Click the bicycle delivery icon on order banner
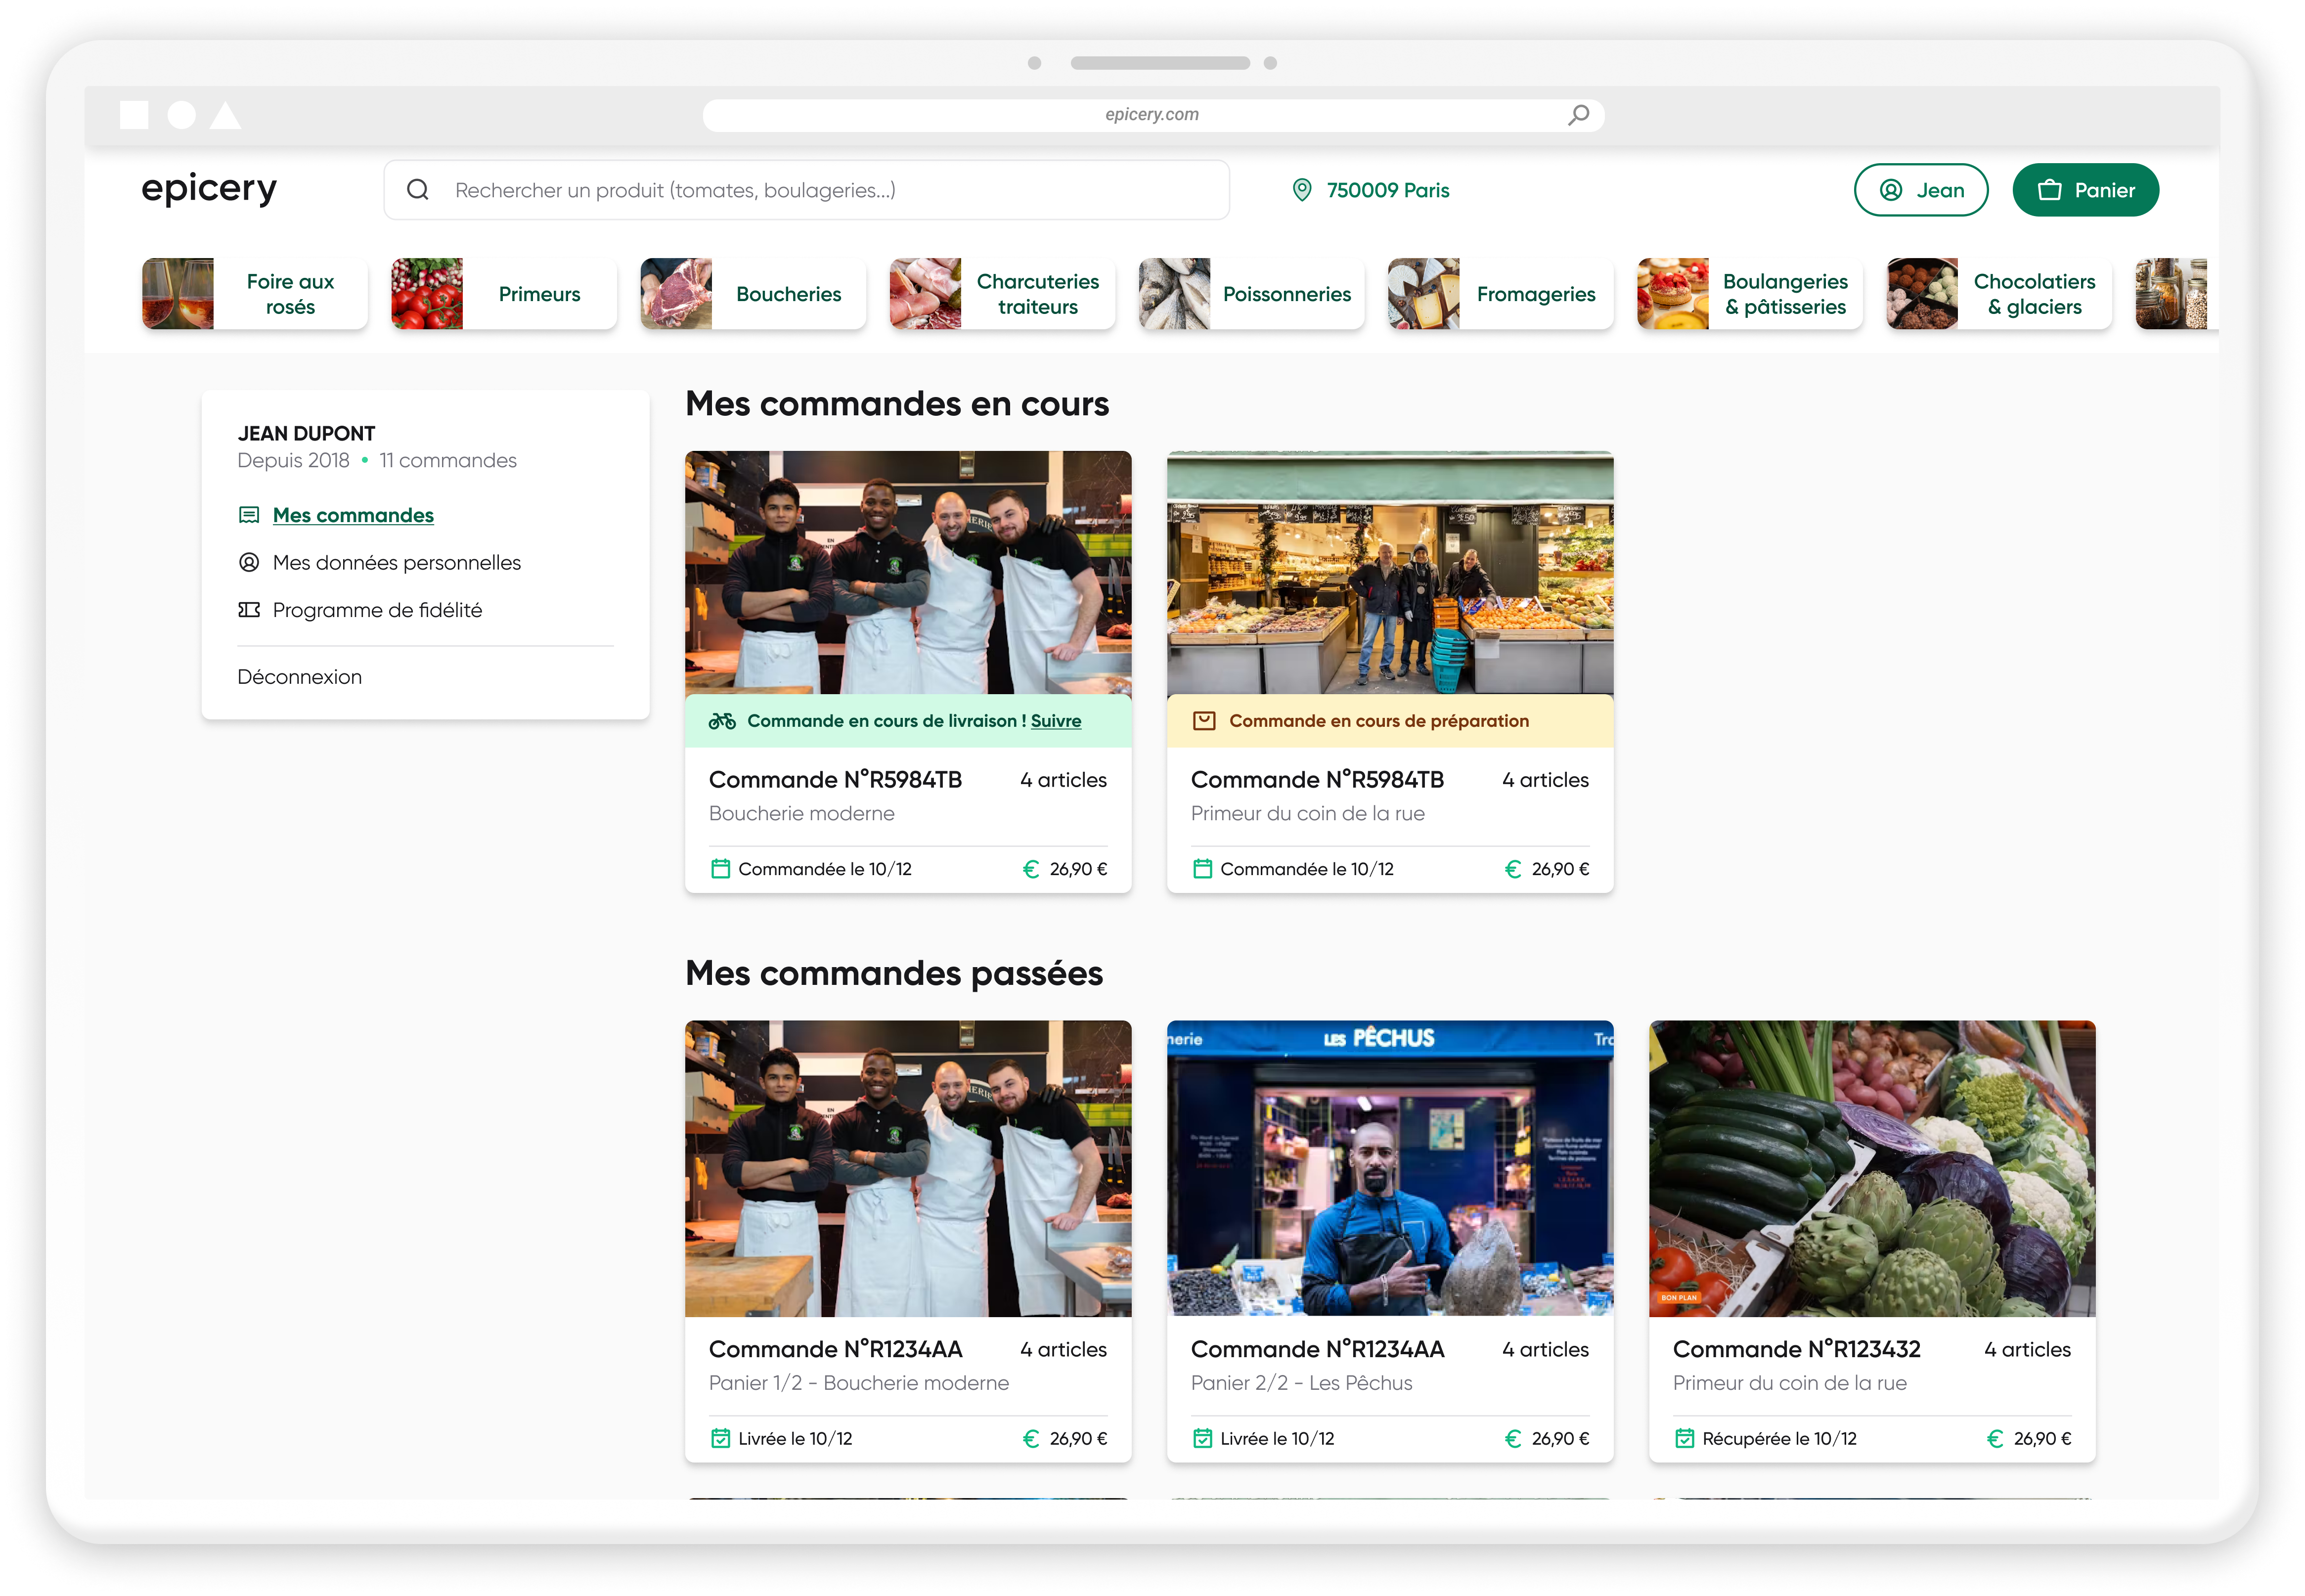 point(722,721)
